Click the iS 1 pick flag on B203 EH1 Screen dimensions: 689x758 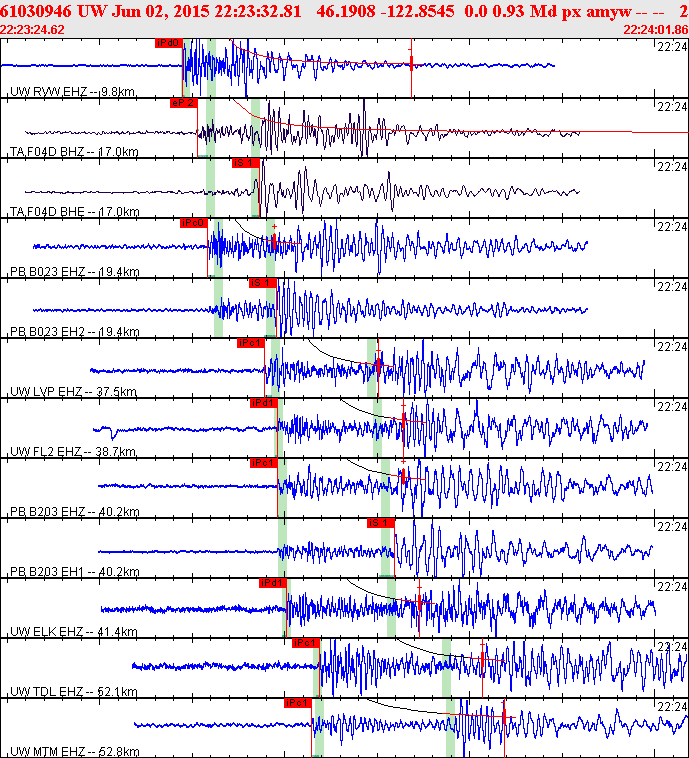(381, 523)
